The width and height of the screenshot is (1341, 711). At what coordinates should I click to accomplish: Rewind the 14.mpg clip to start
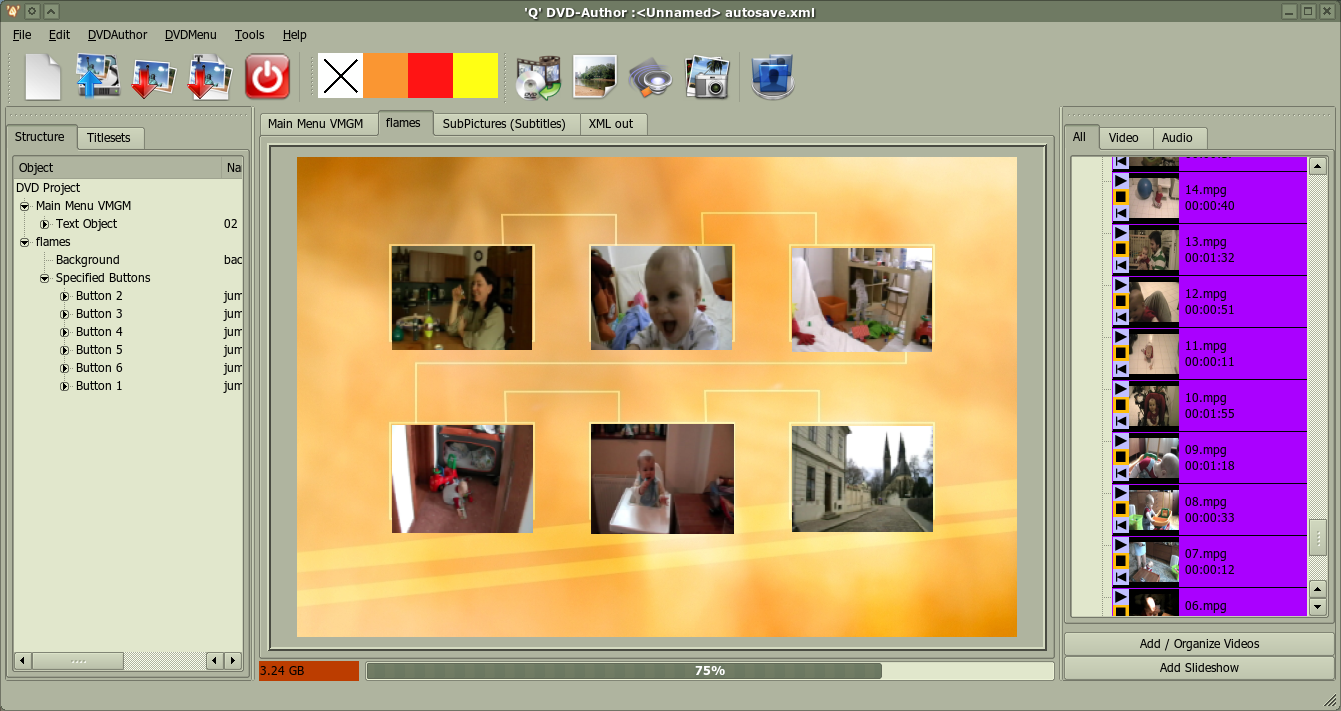1120,213
